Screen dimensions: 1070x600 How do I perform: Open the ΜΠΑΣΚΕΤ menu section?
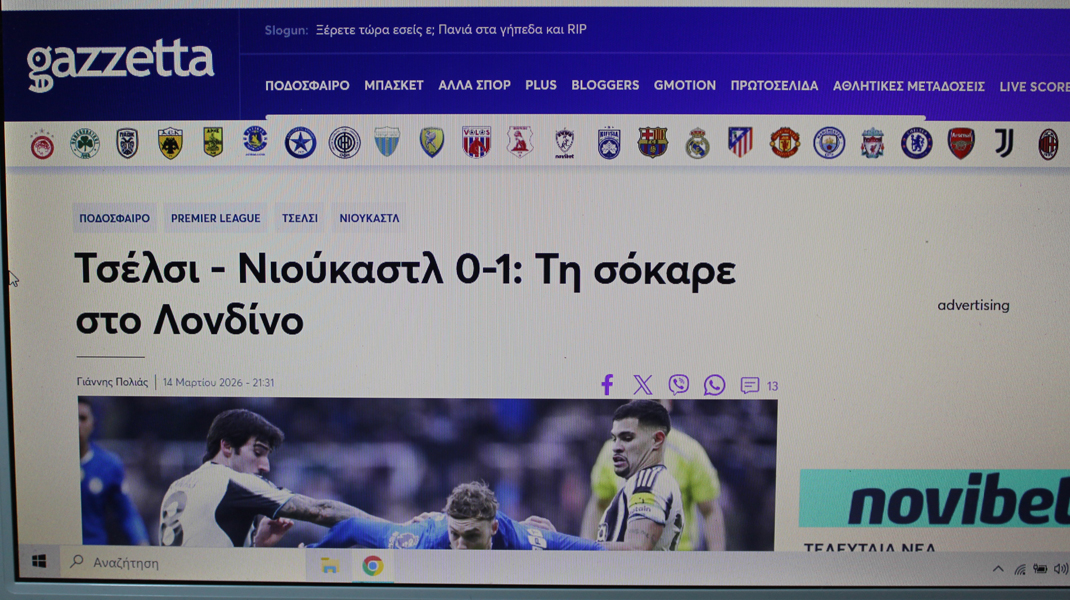(394, 86)
